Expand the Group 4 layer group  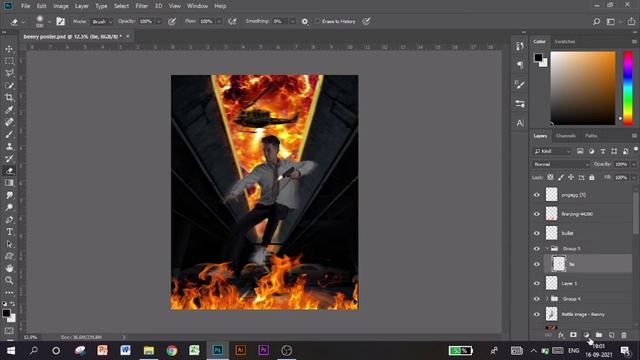click(x=547, y=299)
